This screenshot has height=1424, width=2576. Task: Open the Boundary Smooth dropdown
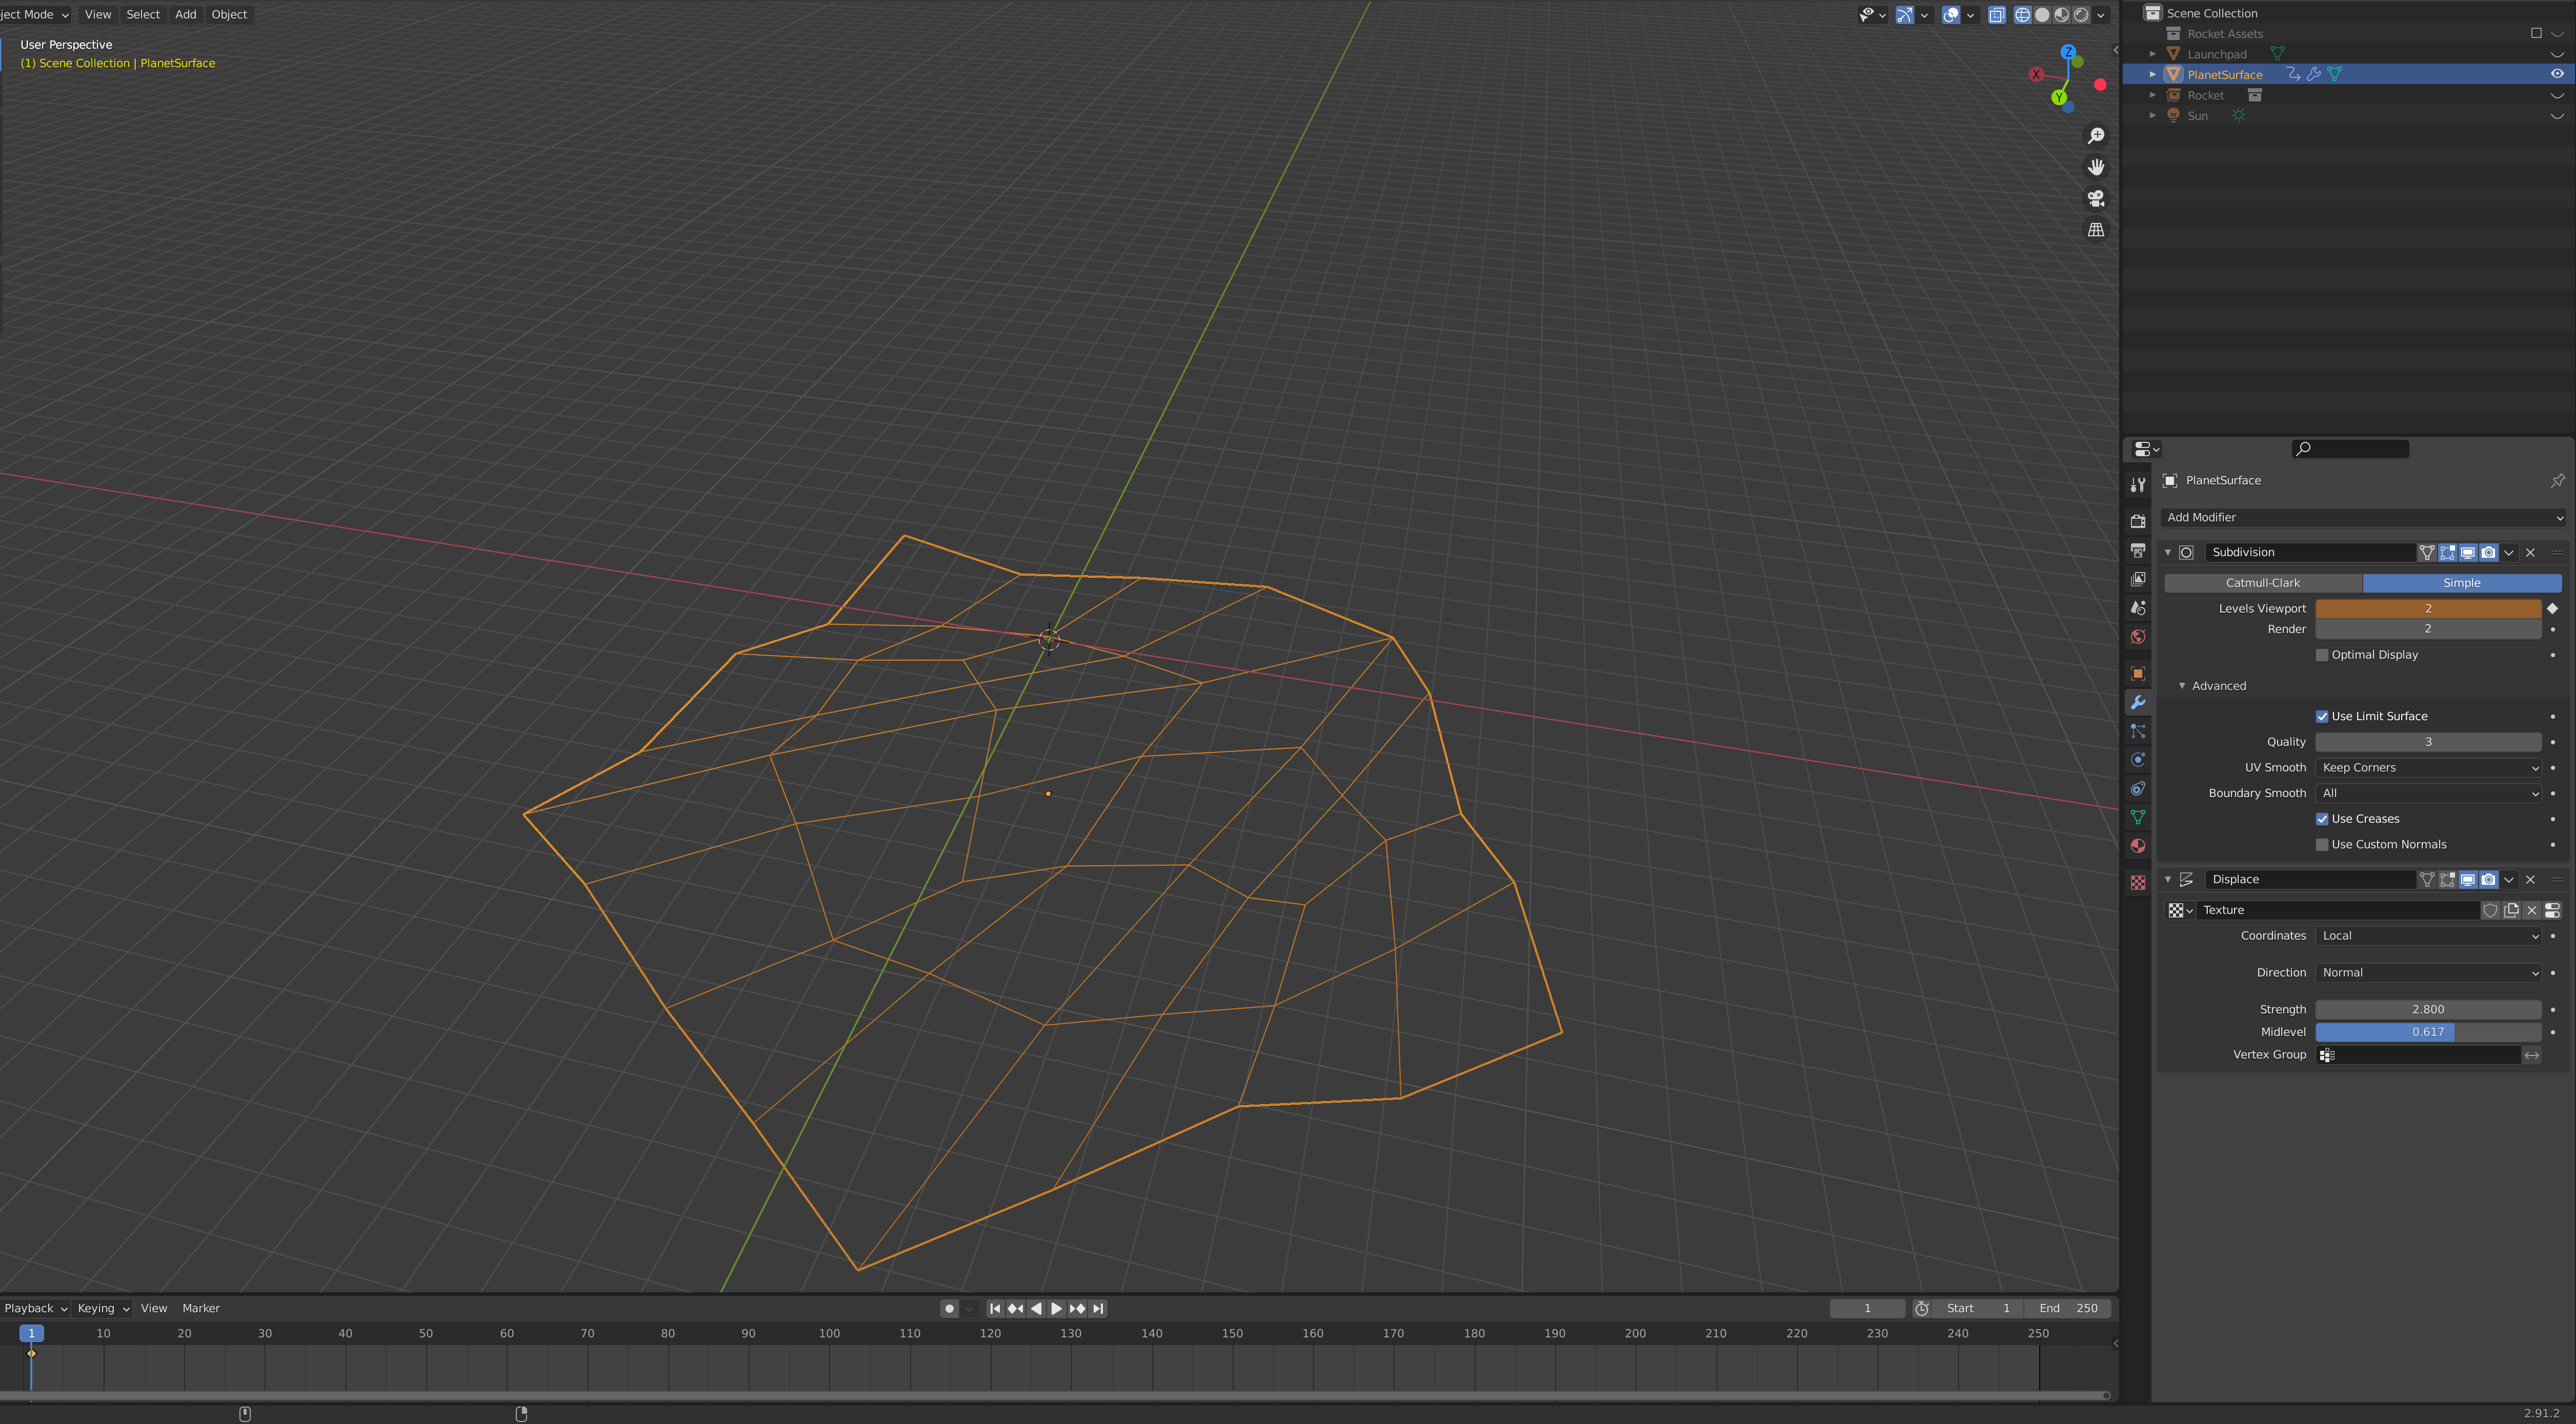click(x=2428, y=793)
